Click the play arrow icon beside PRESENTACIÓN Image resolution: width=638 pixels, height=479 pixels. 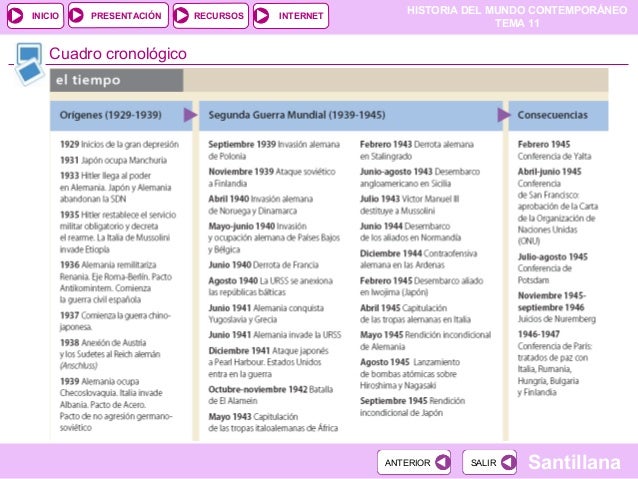pos(76,16)
